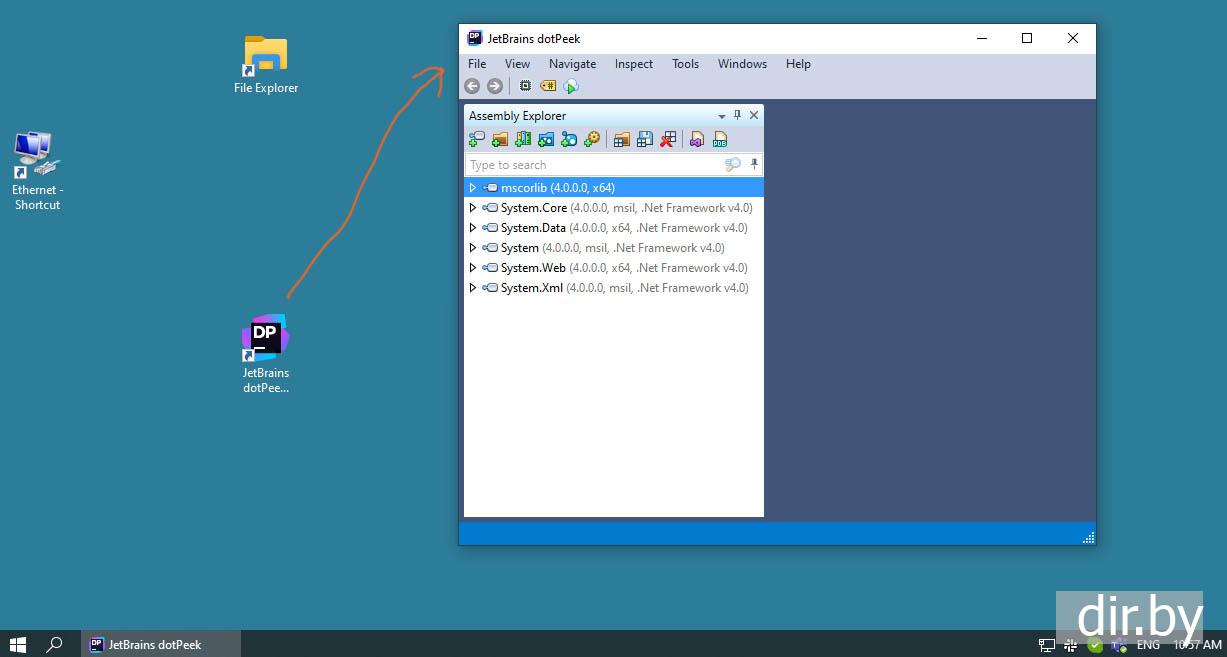The height and width of the screenshot is (657, 1227).
Task: Expand the System.Core assembly node
Action: (x=473, y=208)
